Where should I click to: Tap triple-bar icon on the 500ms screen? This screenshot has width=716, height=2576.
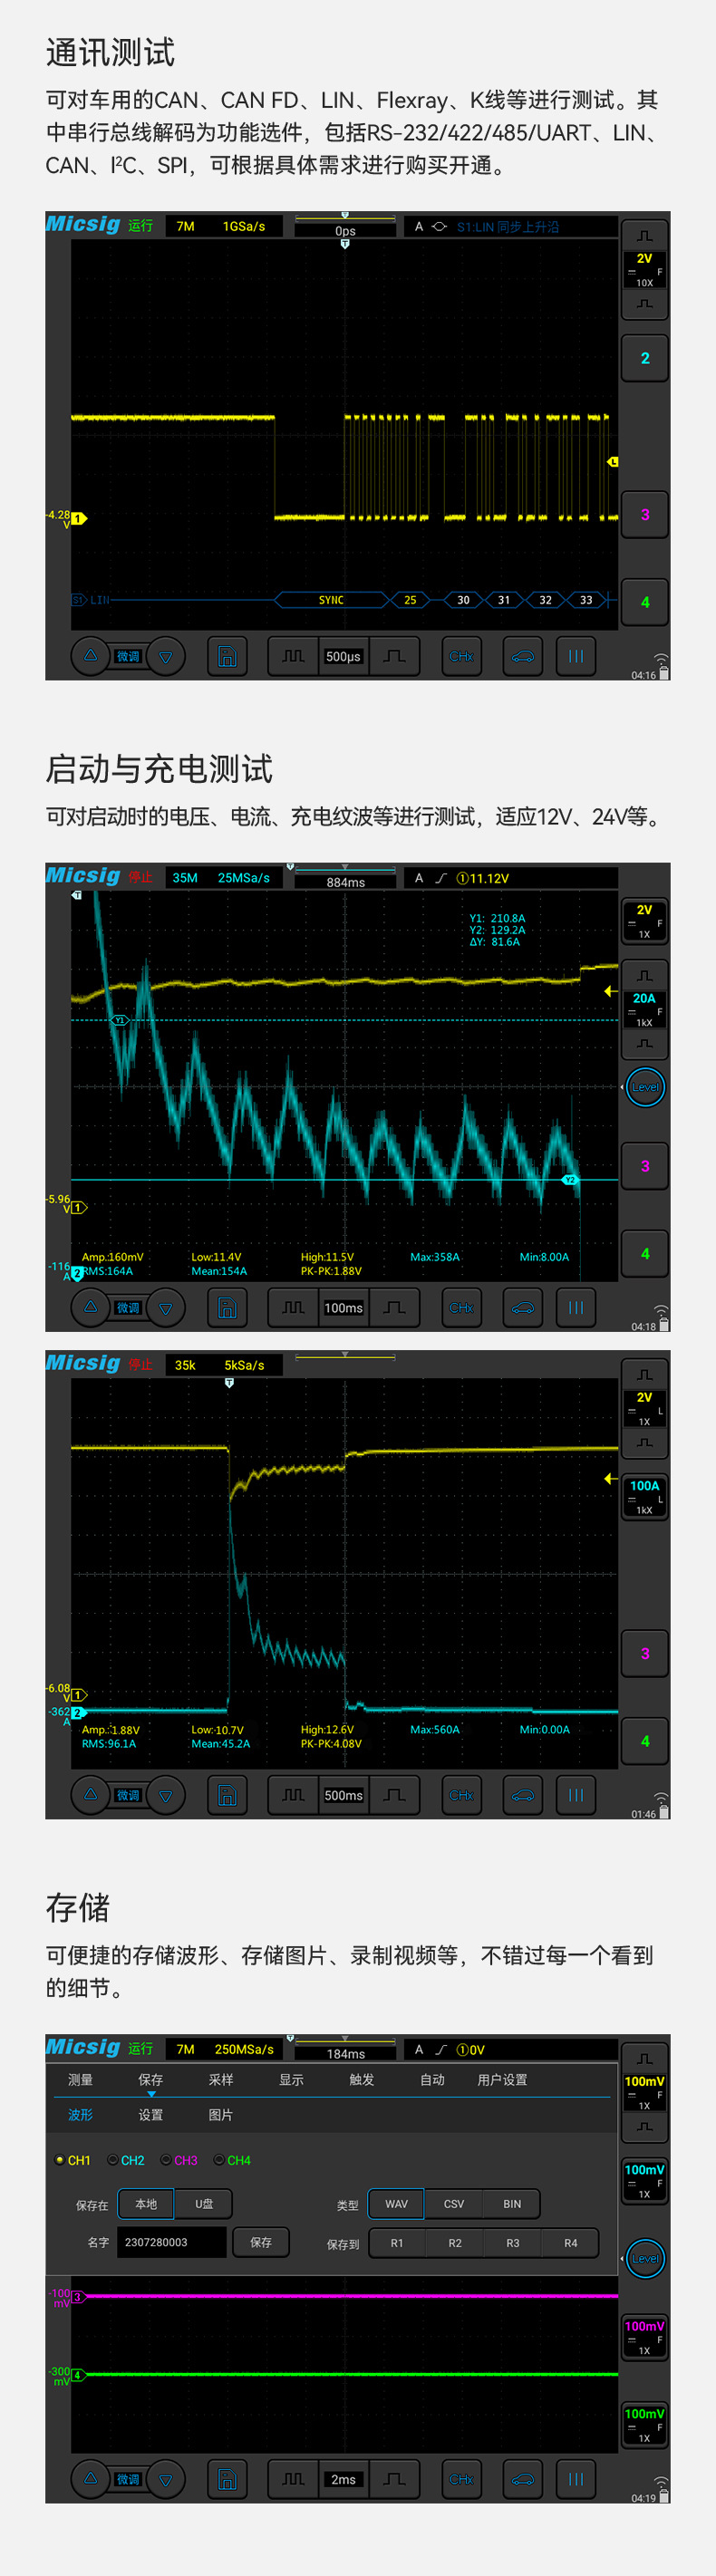[x=576, y=1796]
